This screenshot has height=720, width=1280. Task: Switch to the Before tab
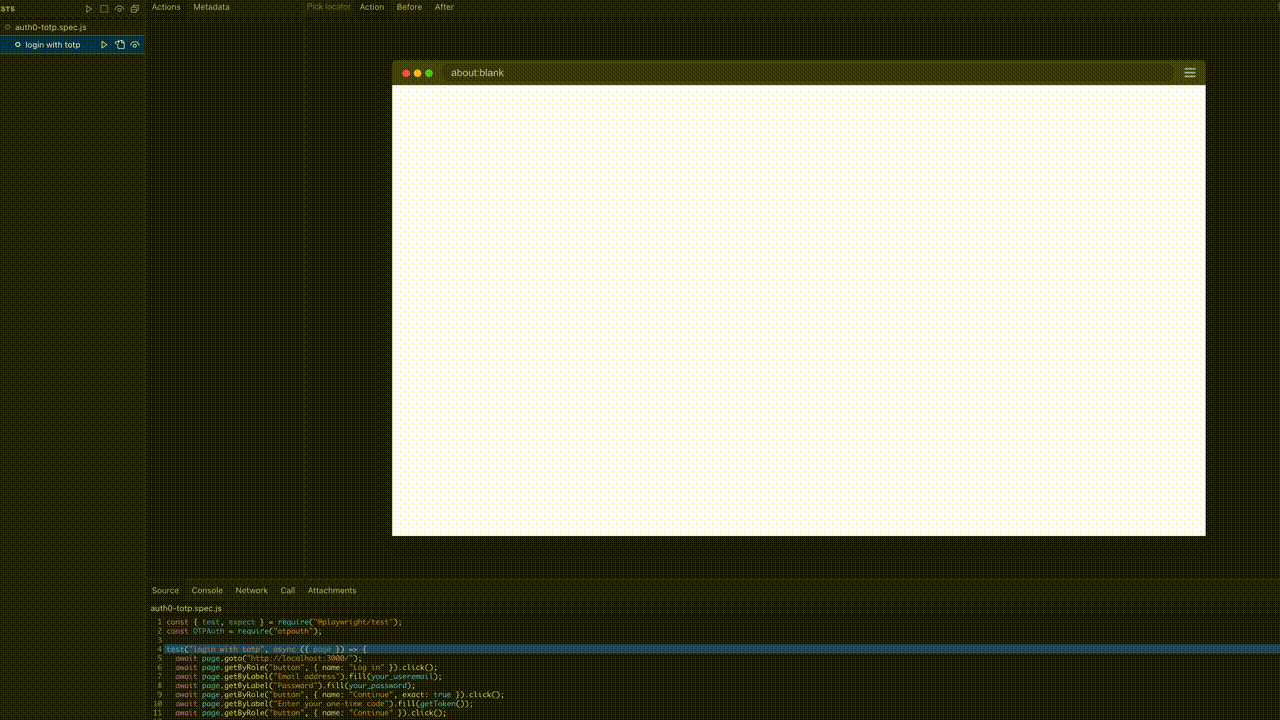409,7
